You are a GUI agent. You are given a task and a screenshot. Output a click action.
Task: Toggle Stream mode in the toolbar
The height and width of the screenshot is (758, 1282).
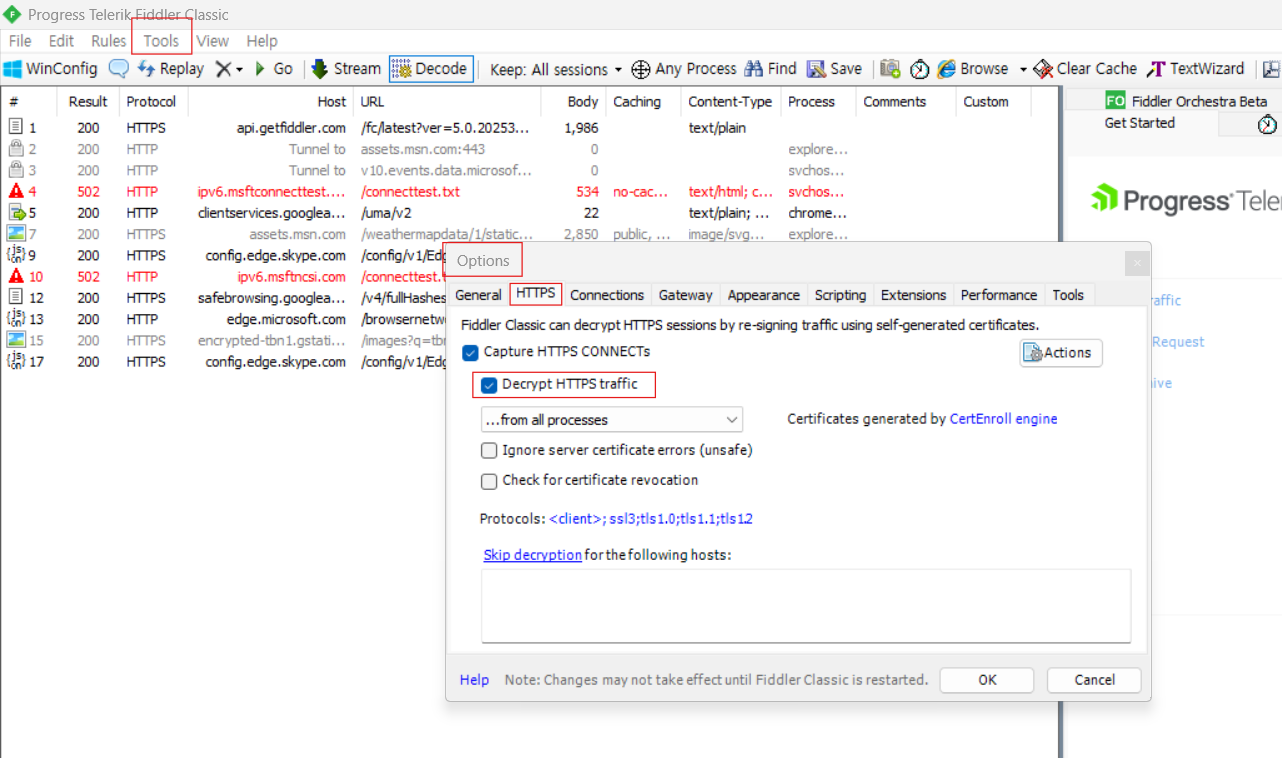point(346,69)
